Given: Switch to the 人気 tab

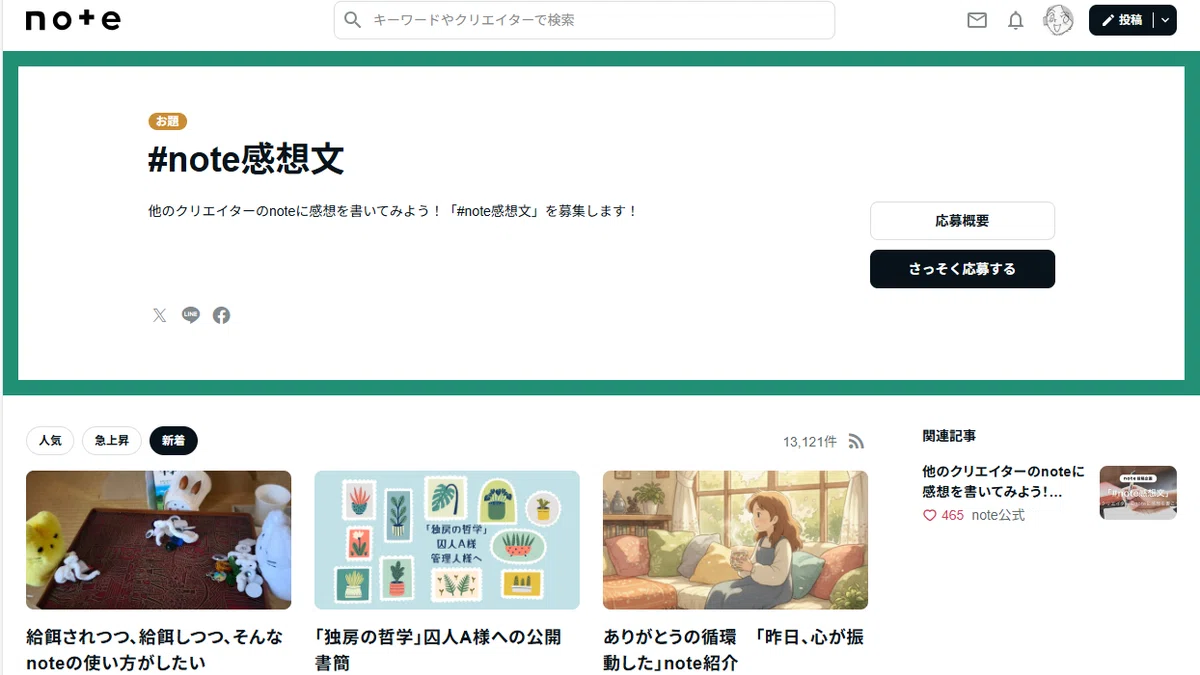Looking at the screenshot, I should click(x=50, y=440).
